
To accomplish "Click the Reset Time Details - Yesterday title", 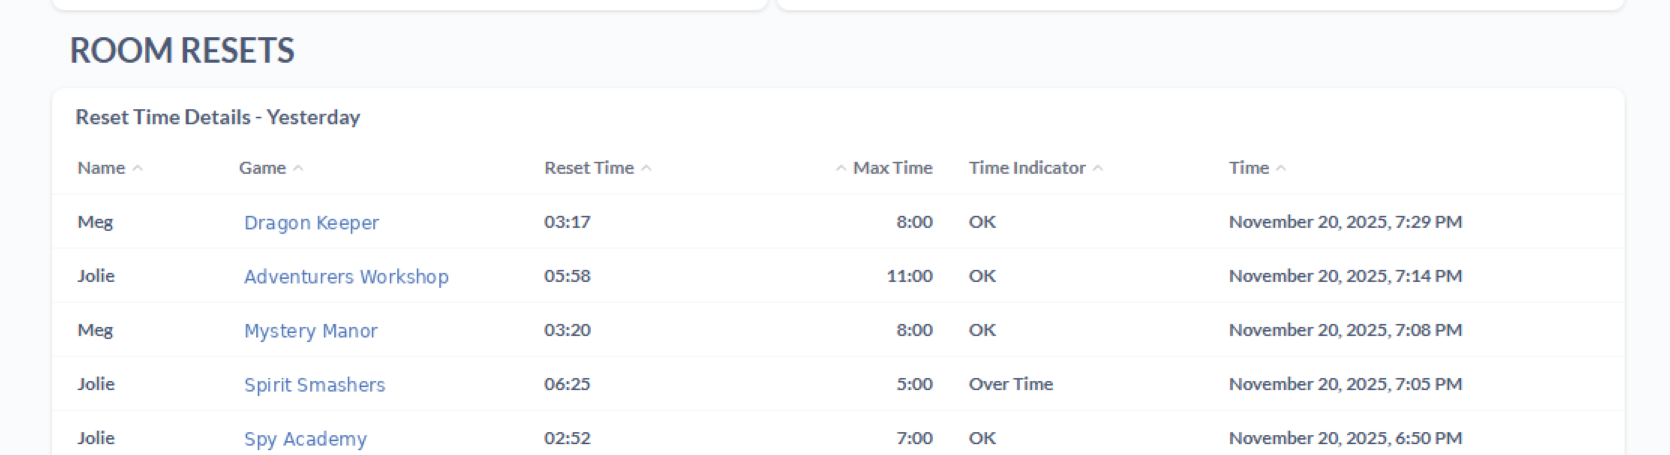I will coord(218,117).
